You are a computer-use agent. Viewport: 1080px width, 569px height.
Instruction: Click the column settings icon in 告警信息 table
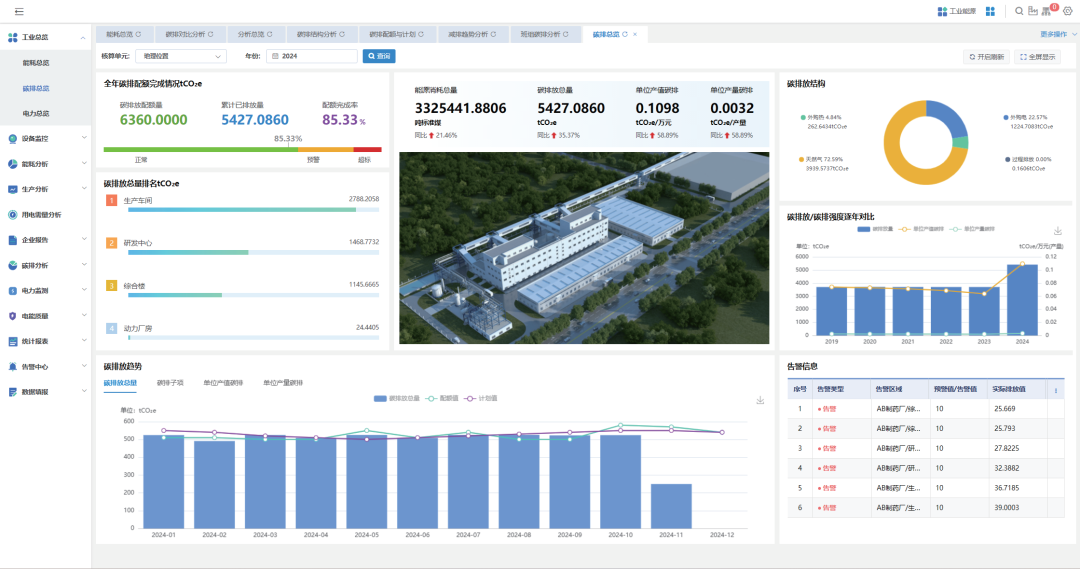1057,390
